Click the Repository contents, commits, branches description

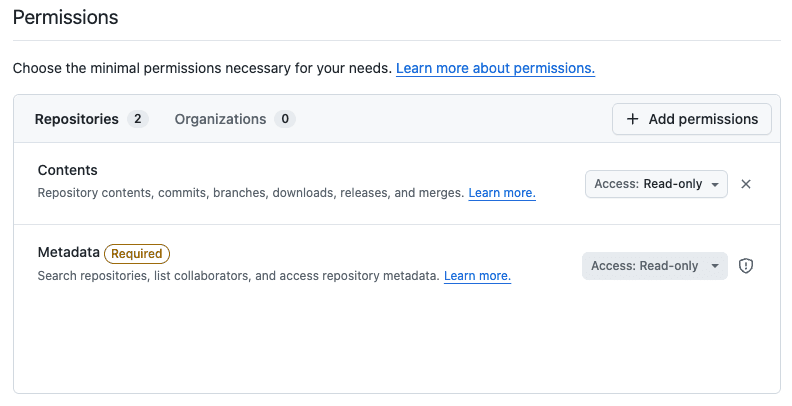[251, 193]
